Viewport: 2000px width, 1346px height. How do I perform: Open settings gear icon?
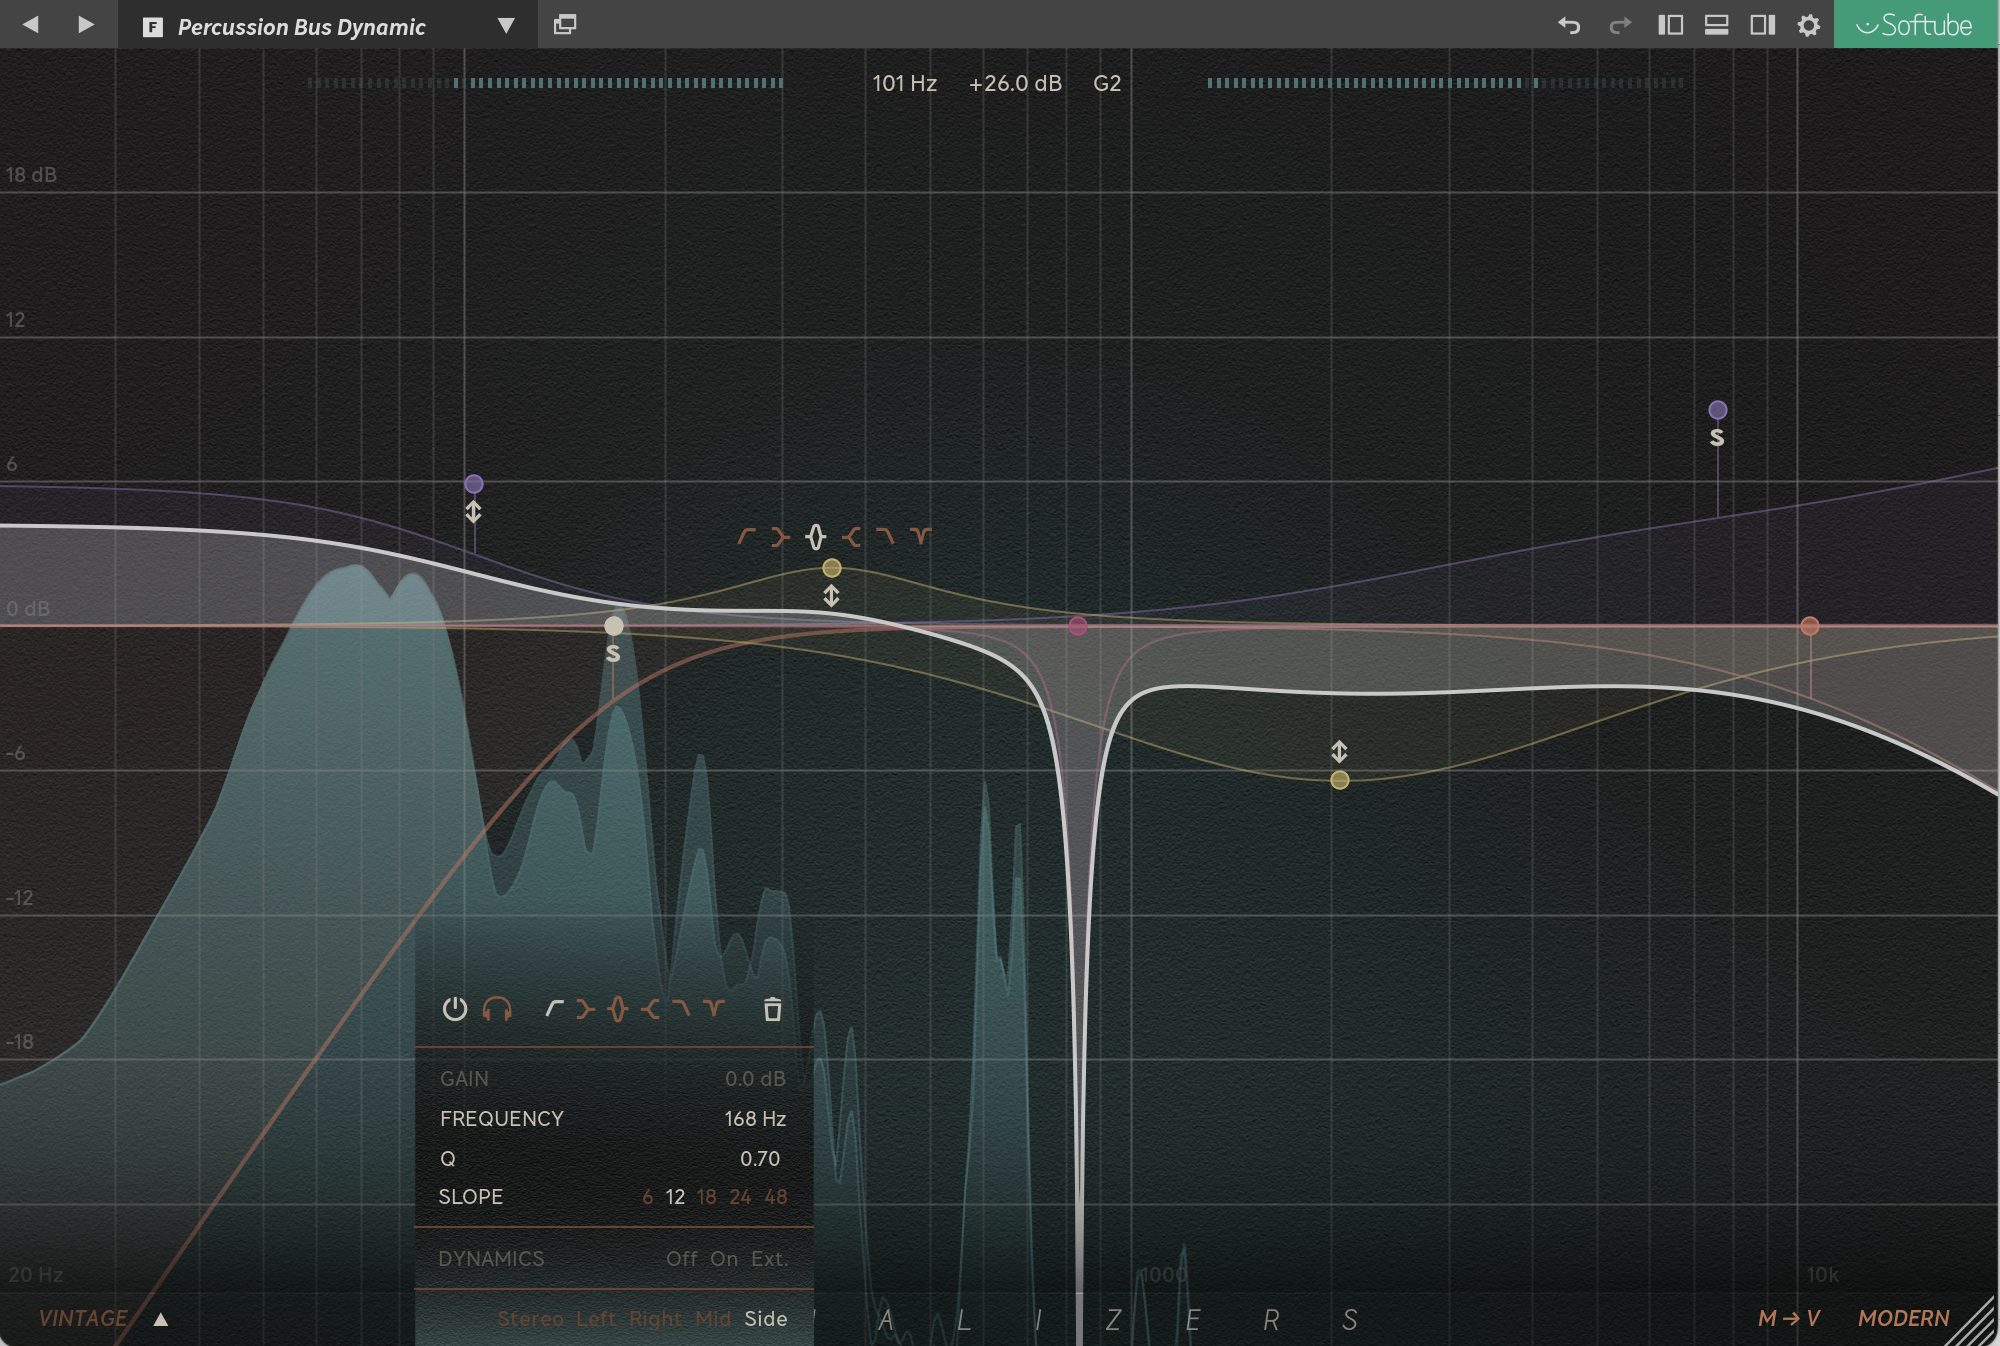1808,25
